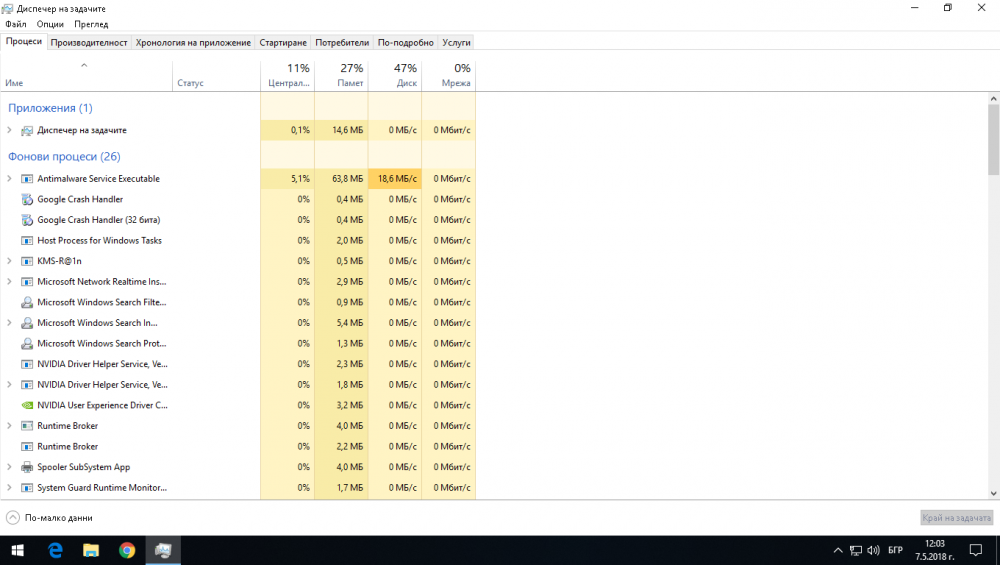This screenshot has width=1000, height=565.
Task: Switch to the Потребители tab
Action: tap(342, 43)
